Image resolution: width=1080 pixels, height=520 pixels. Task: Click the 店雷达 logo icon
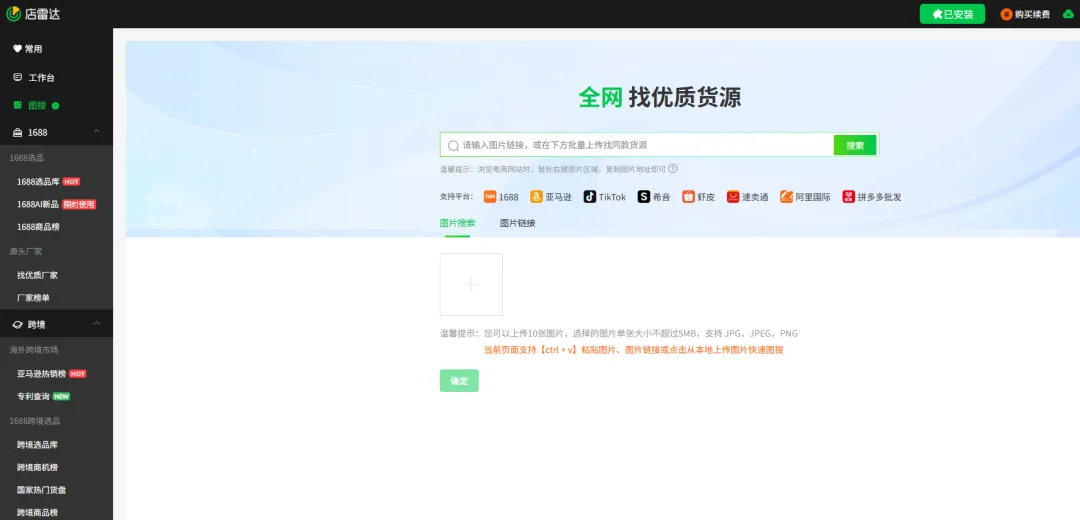click(x=13, y=14)
